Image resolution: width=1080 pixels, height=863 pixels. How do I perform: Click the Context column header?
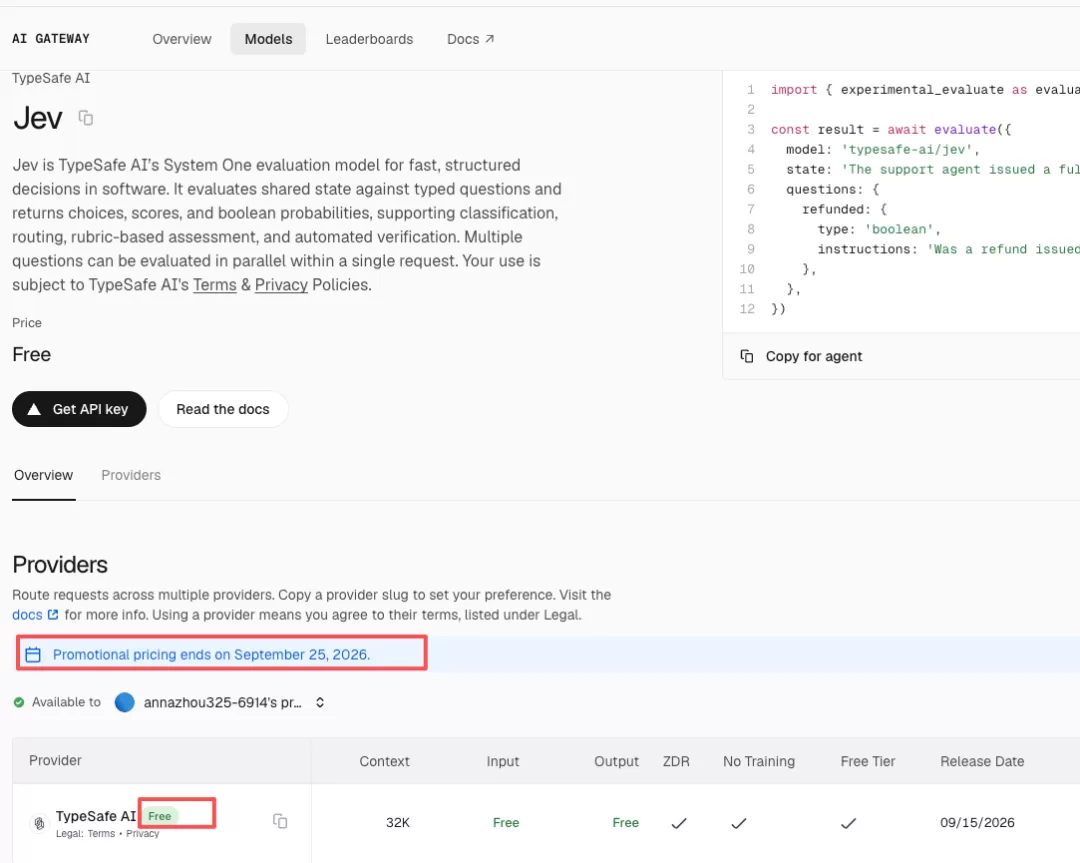tap(384, 761)
